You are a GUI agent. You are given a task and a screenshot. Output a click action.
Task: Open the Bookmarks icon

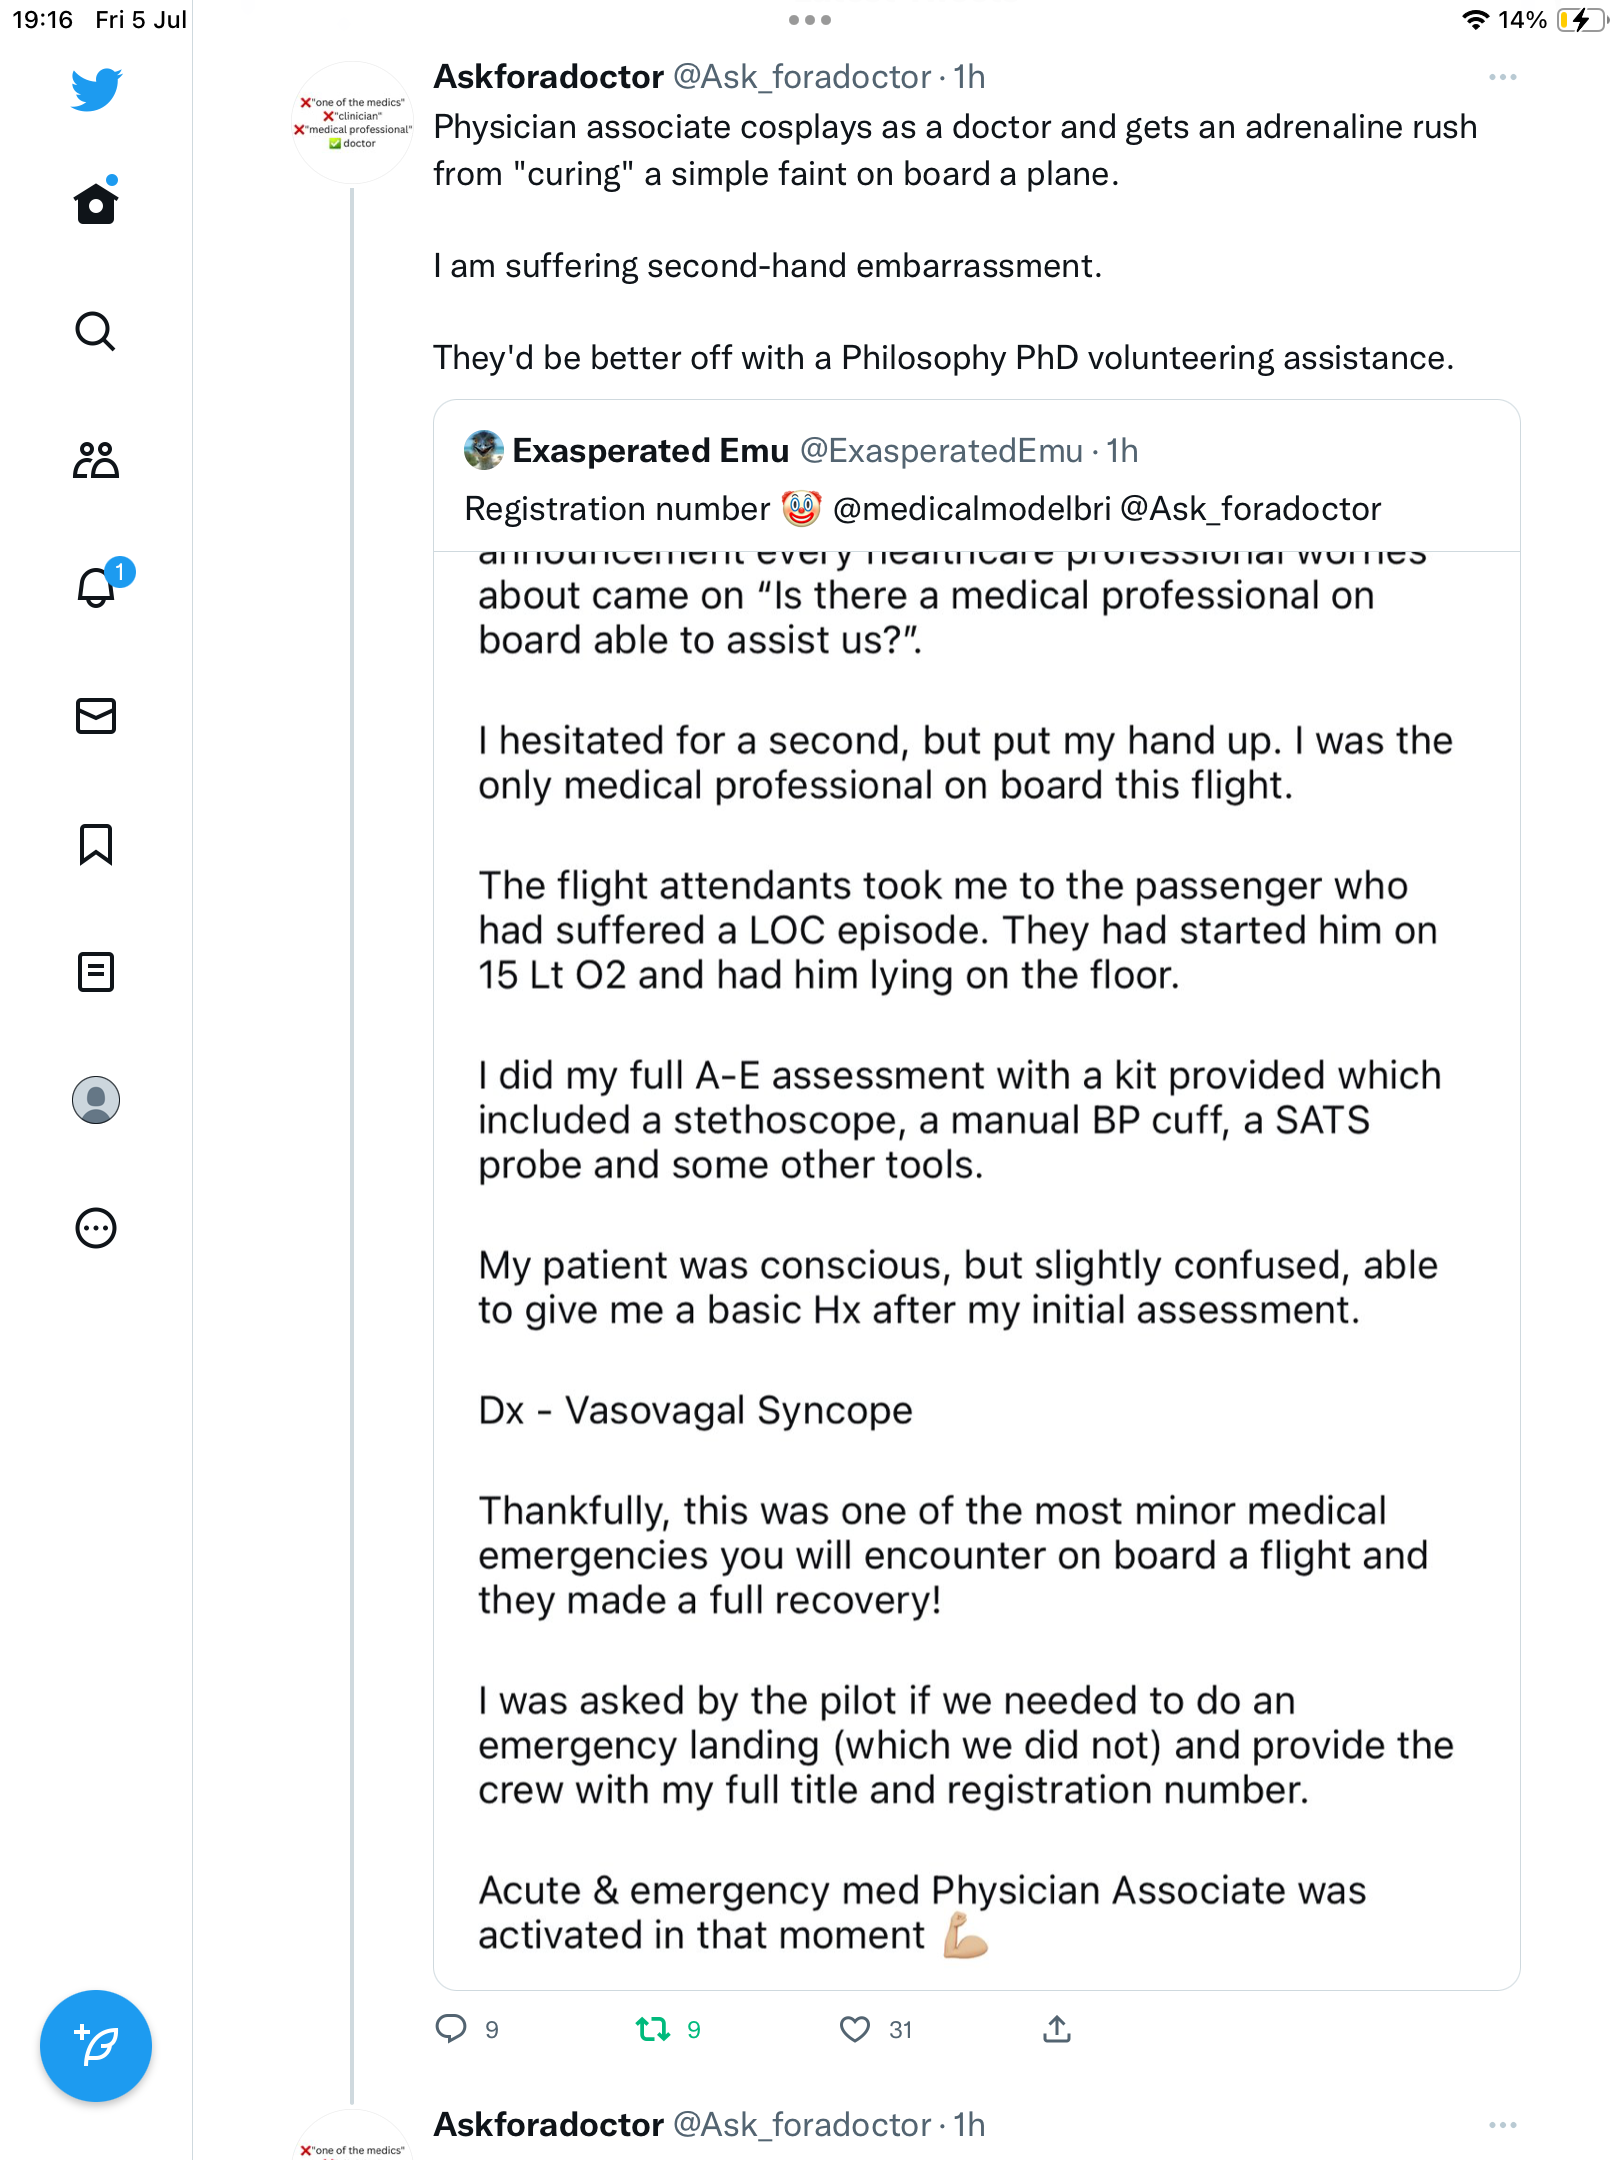click(96, 844)
